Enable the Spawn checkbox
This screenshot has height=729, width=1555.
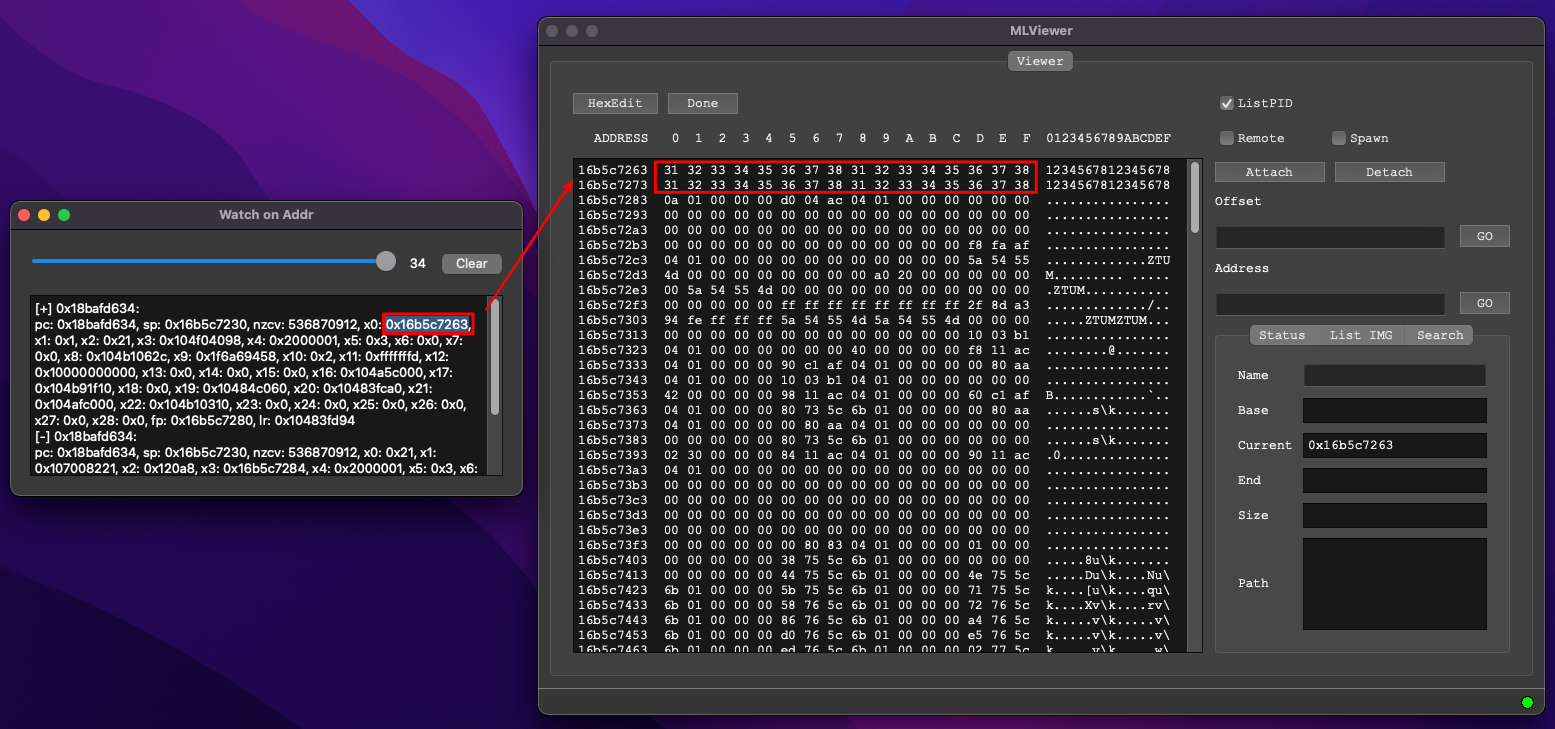pos(1338,138)
